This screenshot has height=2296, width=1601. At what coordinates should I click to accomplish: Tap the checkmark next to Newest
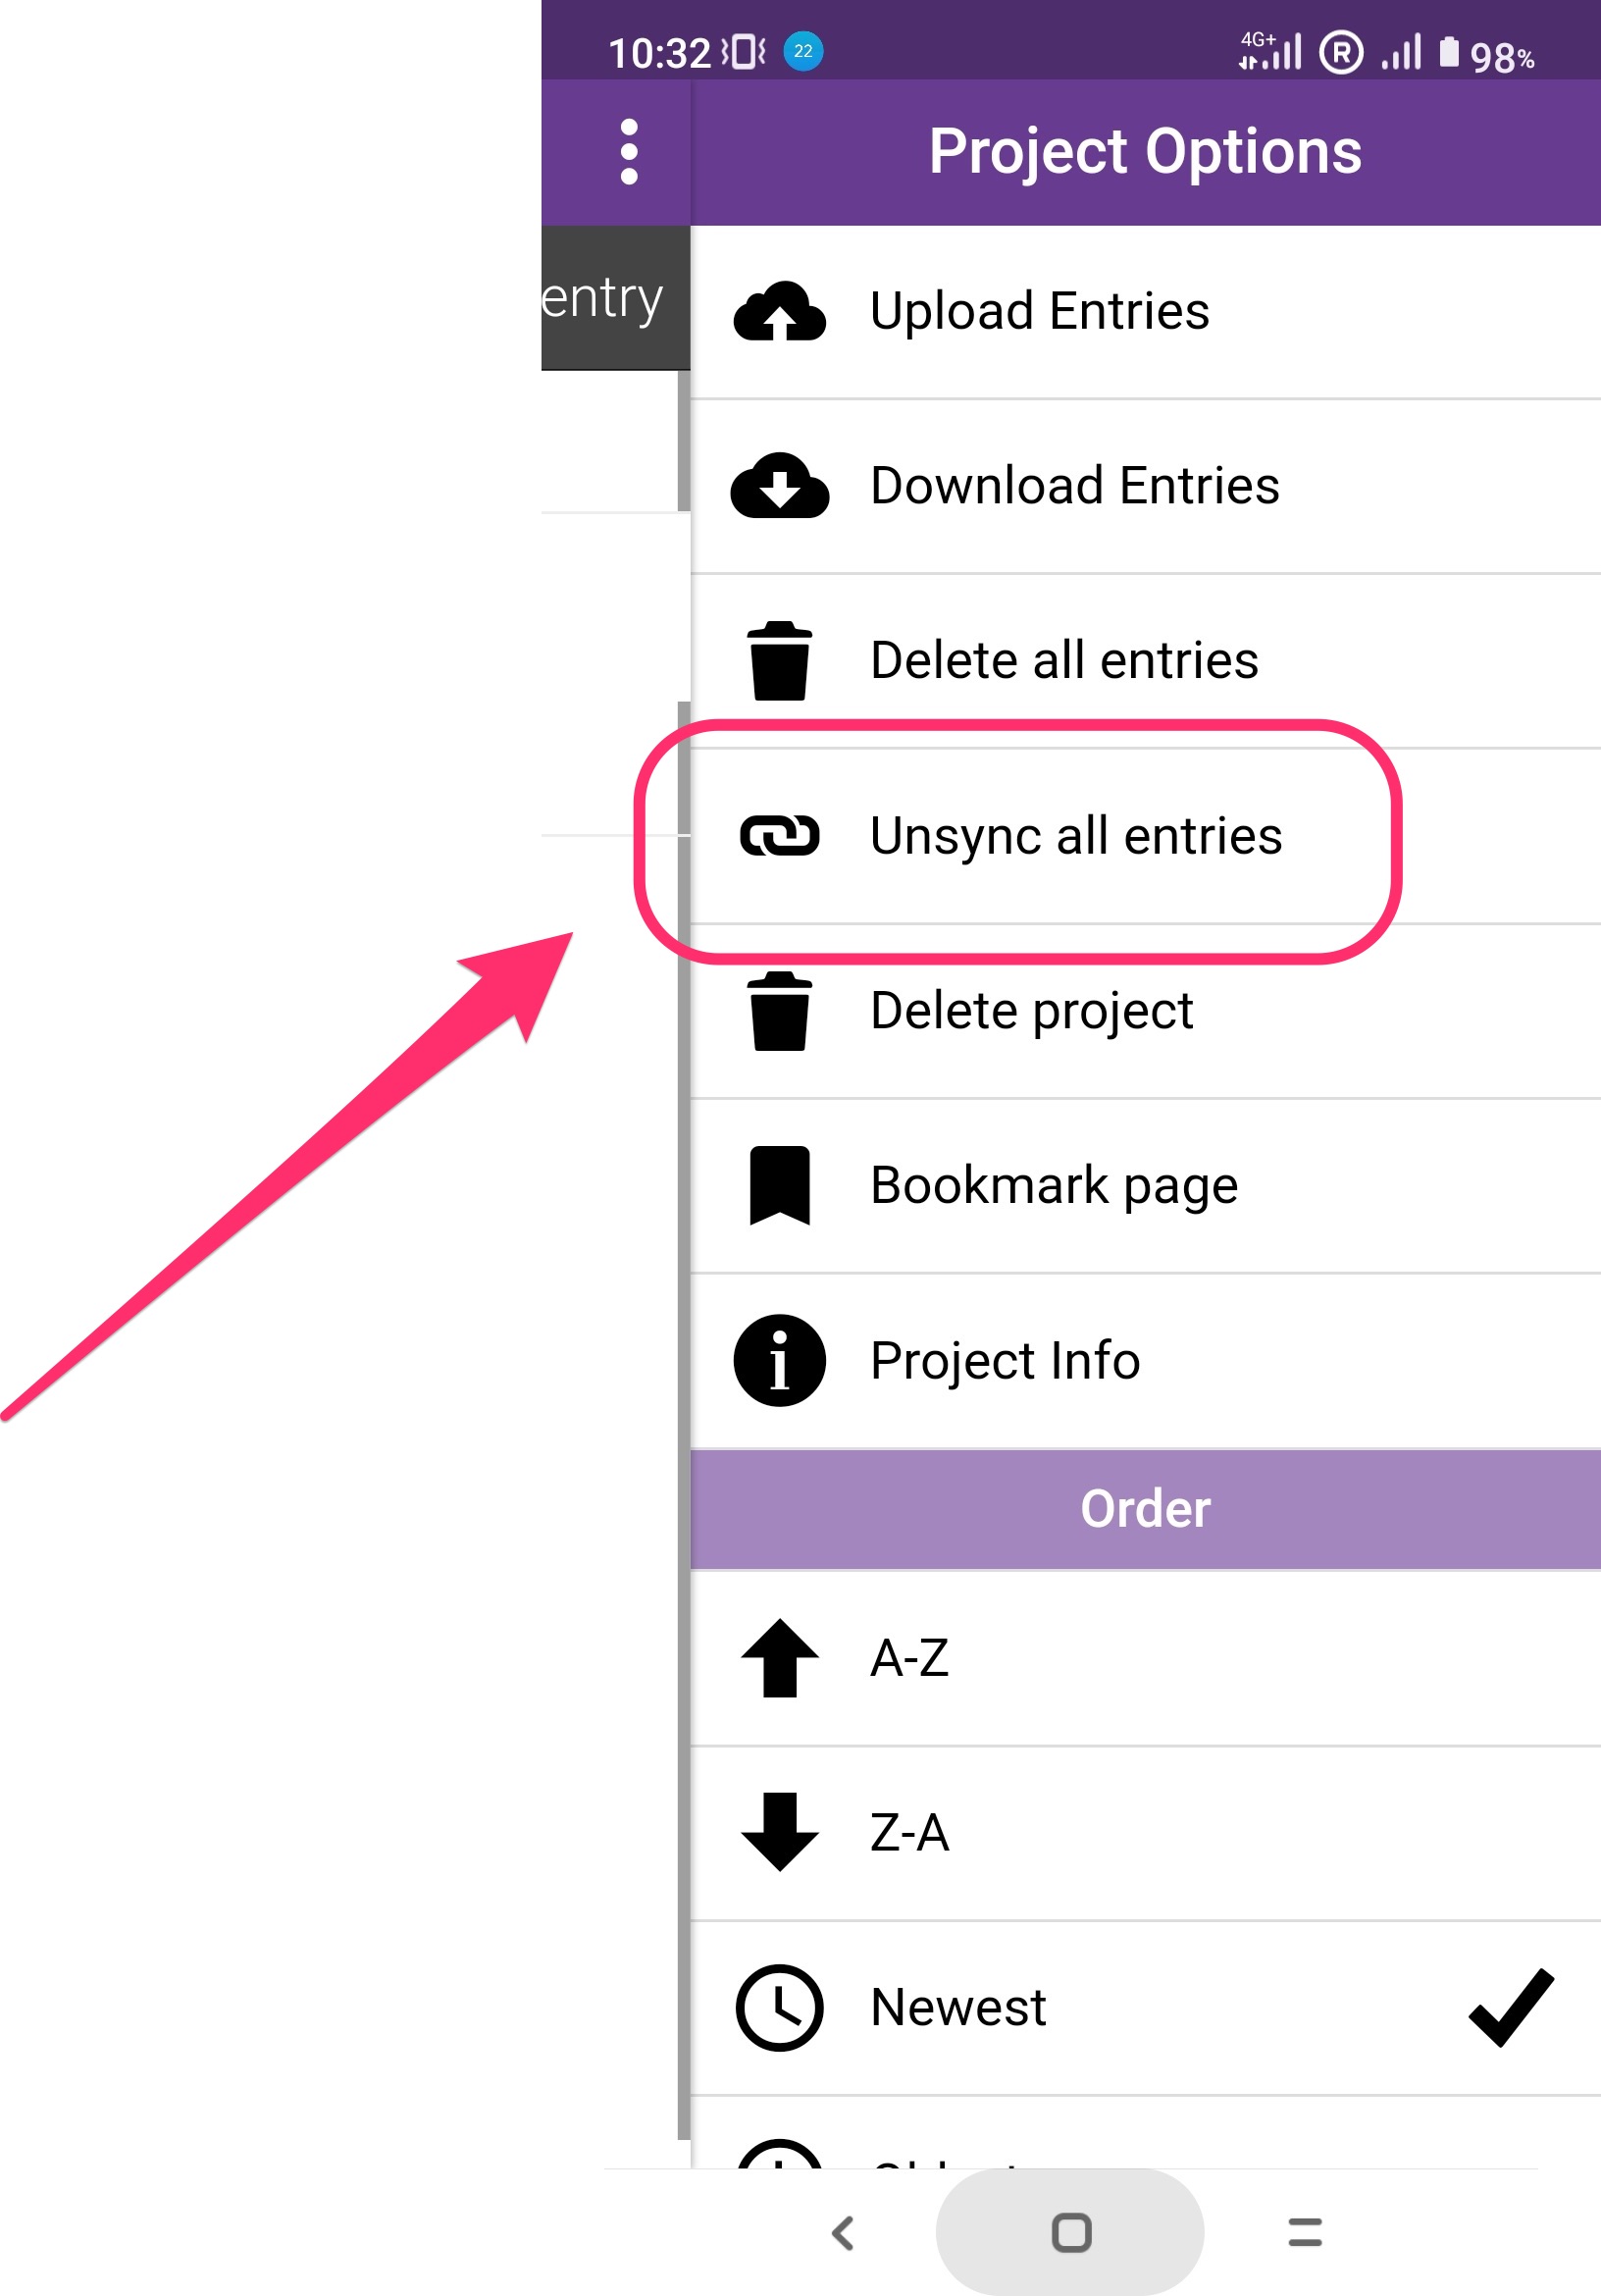tap(1510, 2007)
